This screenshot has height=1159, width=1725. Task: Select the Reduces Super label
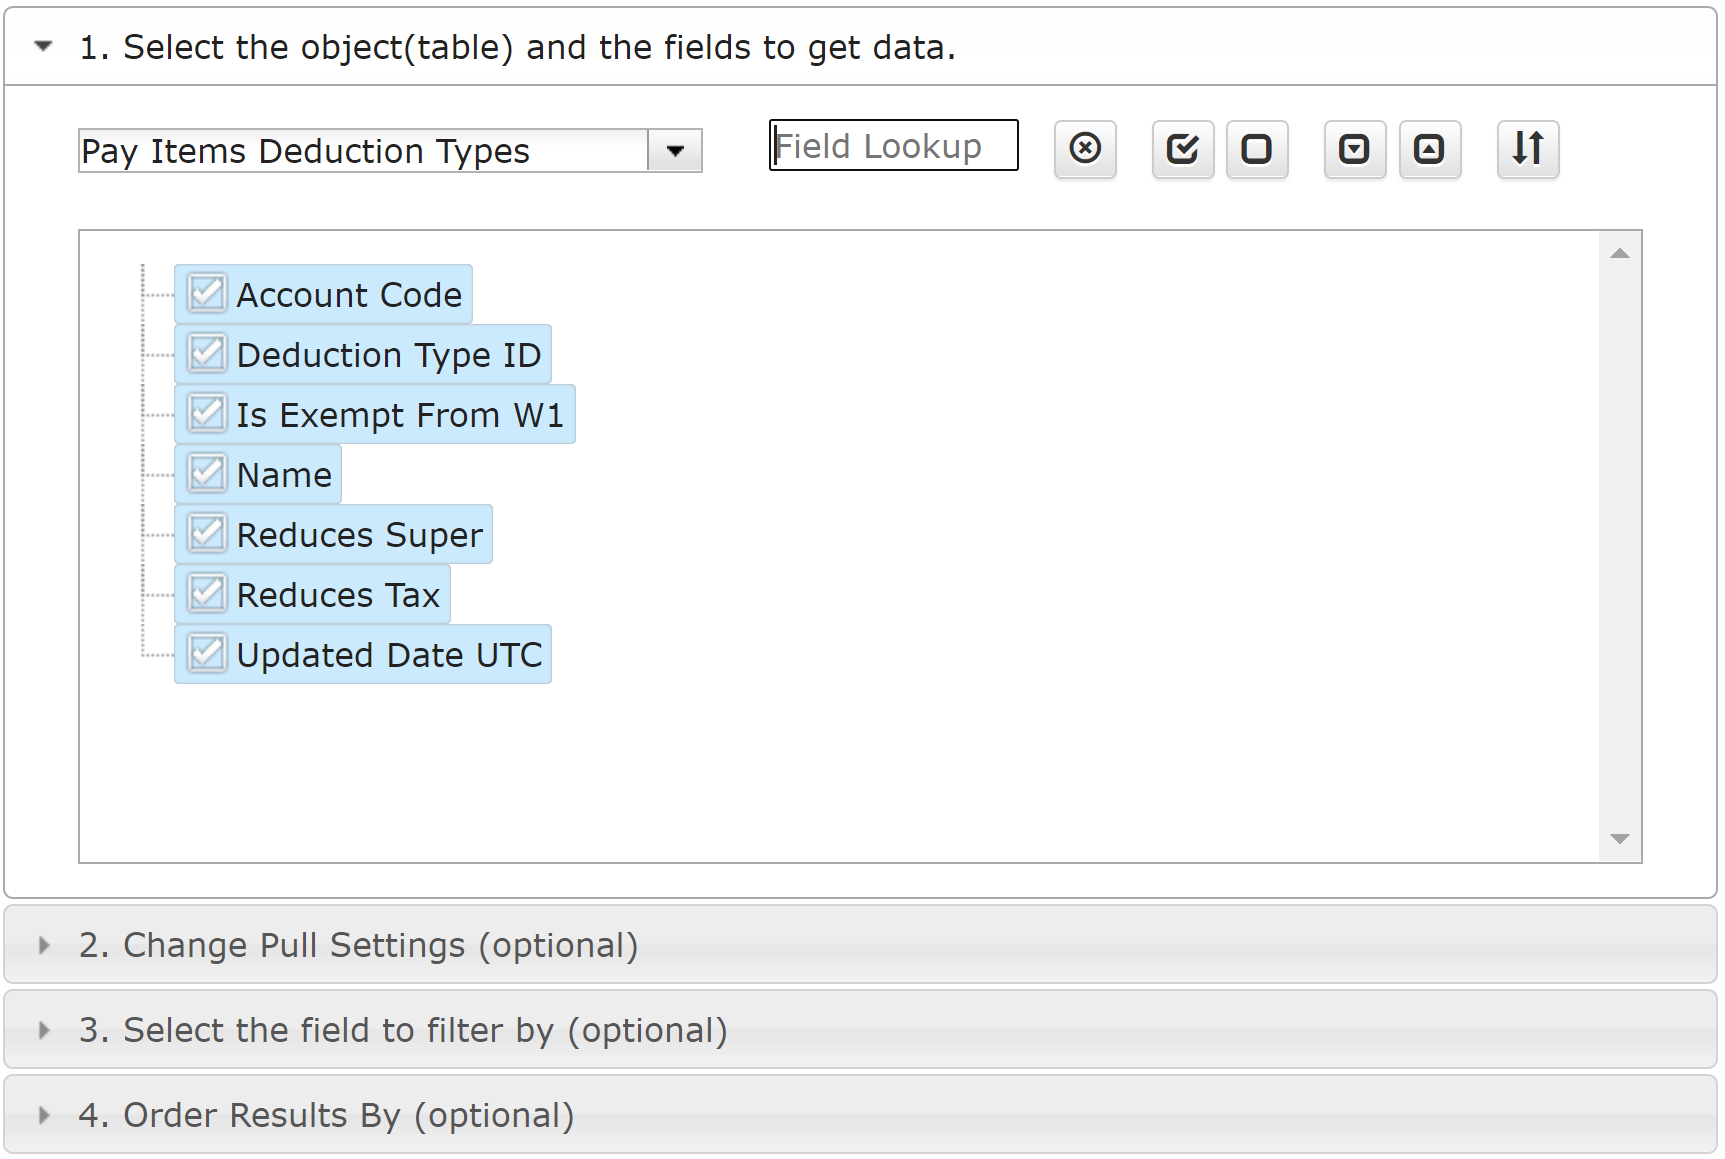(359, 535)
